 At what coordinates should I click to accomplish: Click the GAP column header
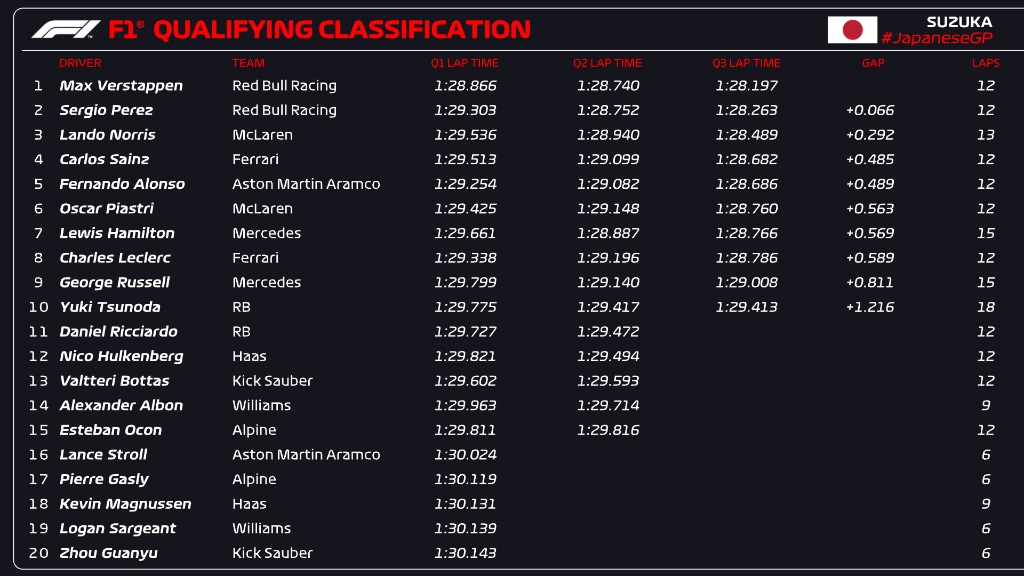tap(873, 63)
